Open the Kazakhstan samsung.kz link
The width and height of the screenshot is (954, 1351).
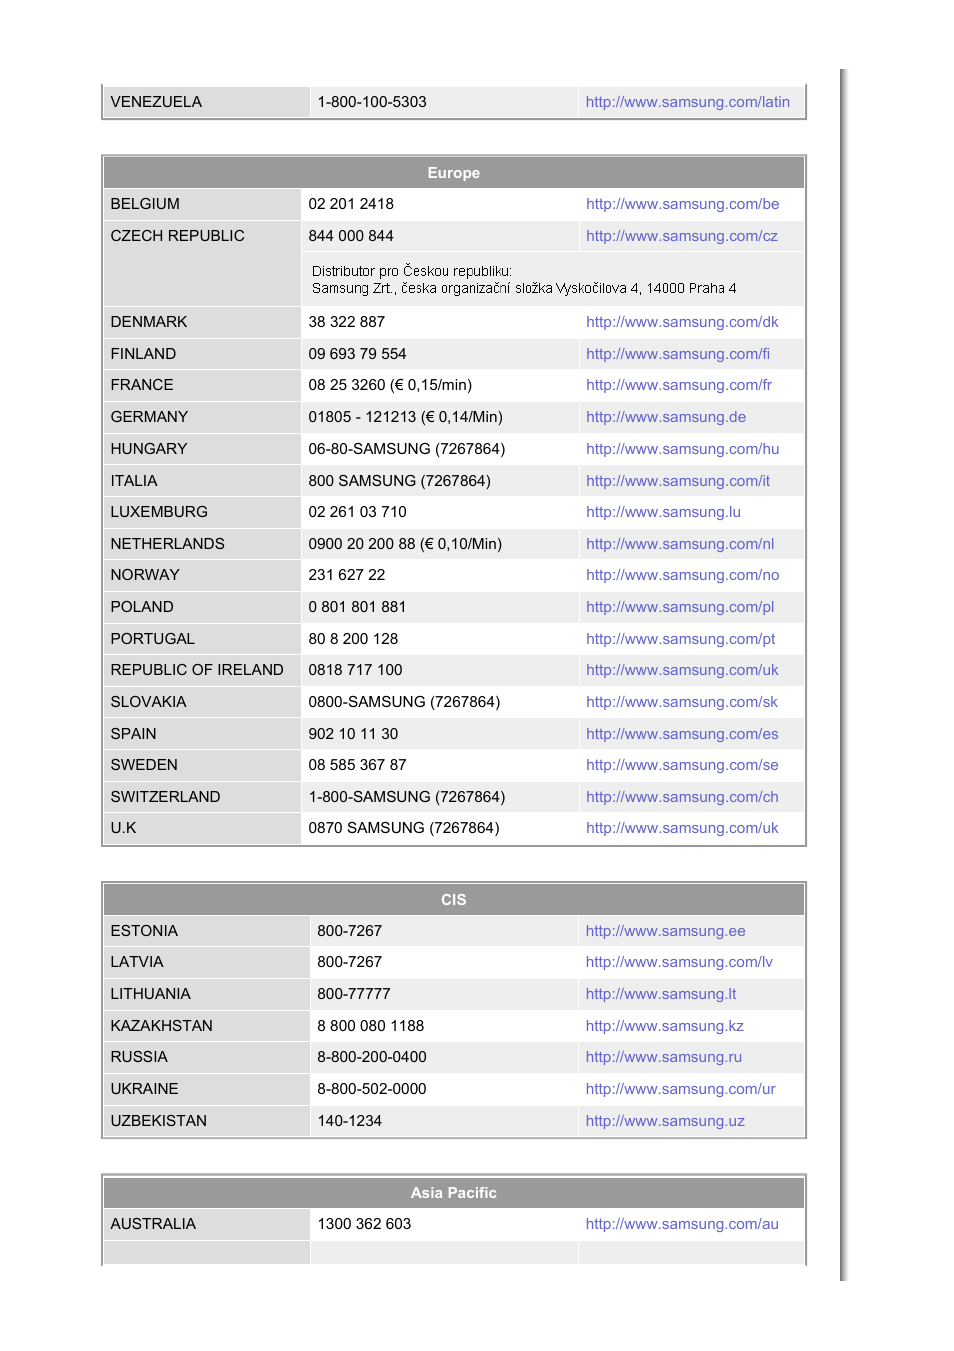click(x=665, y=1026)
